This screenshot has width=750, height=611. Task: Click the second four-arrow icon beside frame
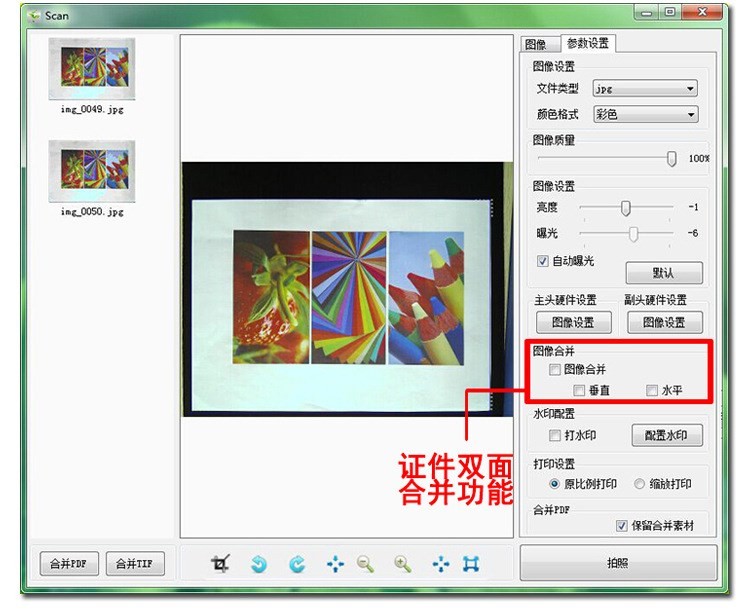pos(441,564)
